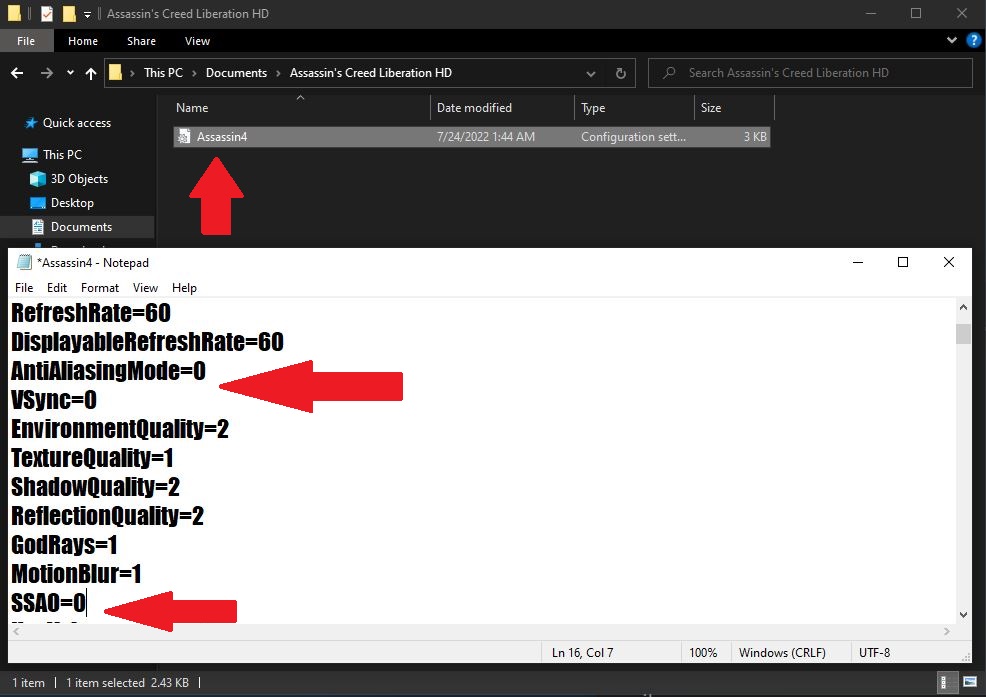Screen dimensions: 986x697
Task: Open the Share ribbon tab
Action: pos(141,41)
